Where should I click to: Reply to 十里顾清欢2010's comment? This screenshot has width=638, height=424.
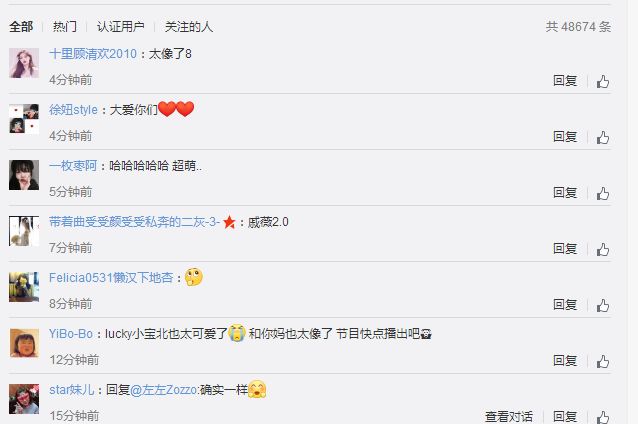click(565, 81)
